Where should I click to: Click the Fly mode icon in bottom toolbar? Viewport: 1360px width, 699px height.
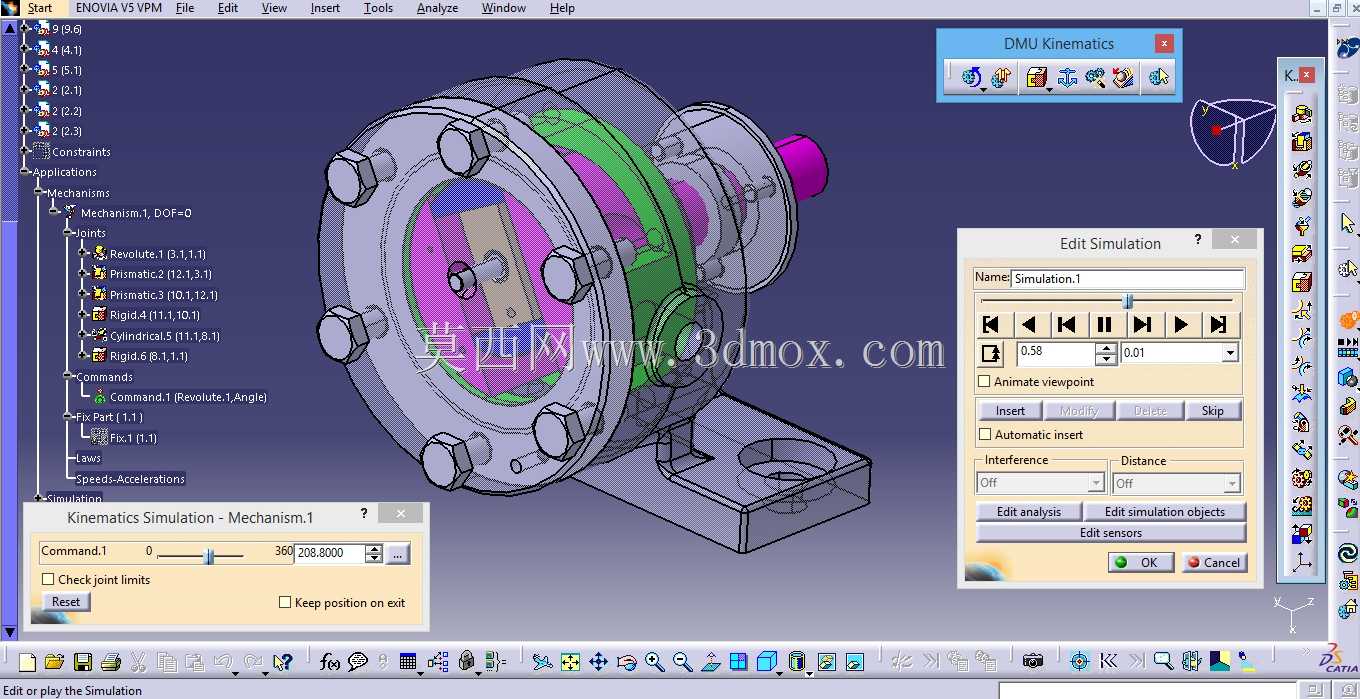pyautogui.click(x=542, y=661)
